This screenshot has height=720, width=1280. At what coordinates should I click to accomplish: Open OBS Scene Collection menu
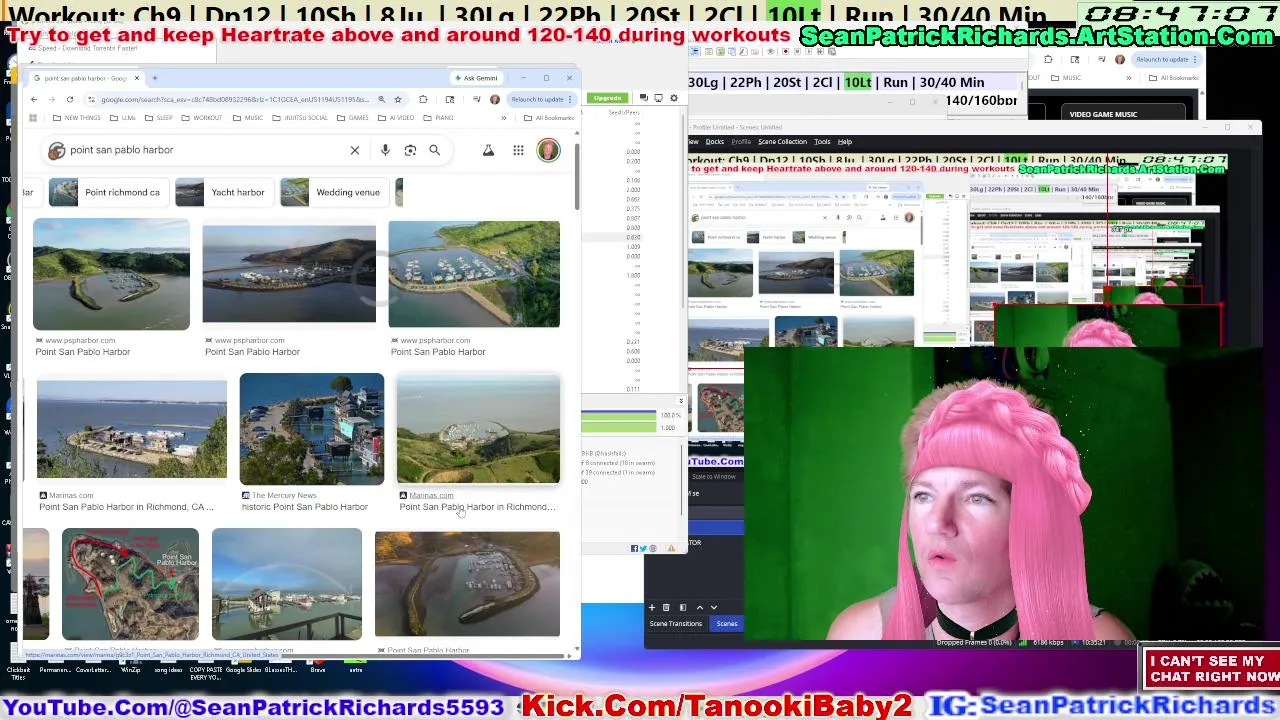pyautogui.click(x=782, y=142)
